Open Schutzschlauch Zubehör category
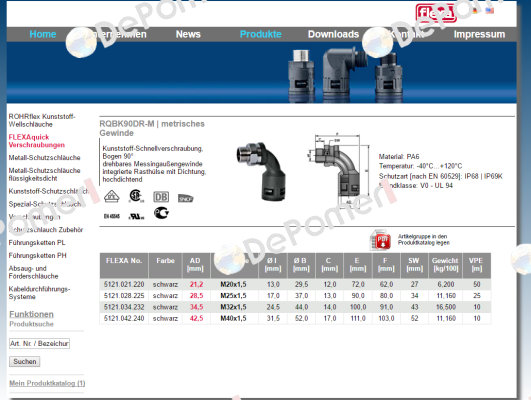The image size is (531, 400). tap(46, 230)
